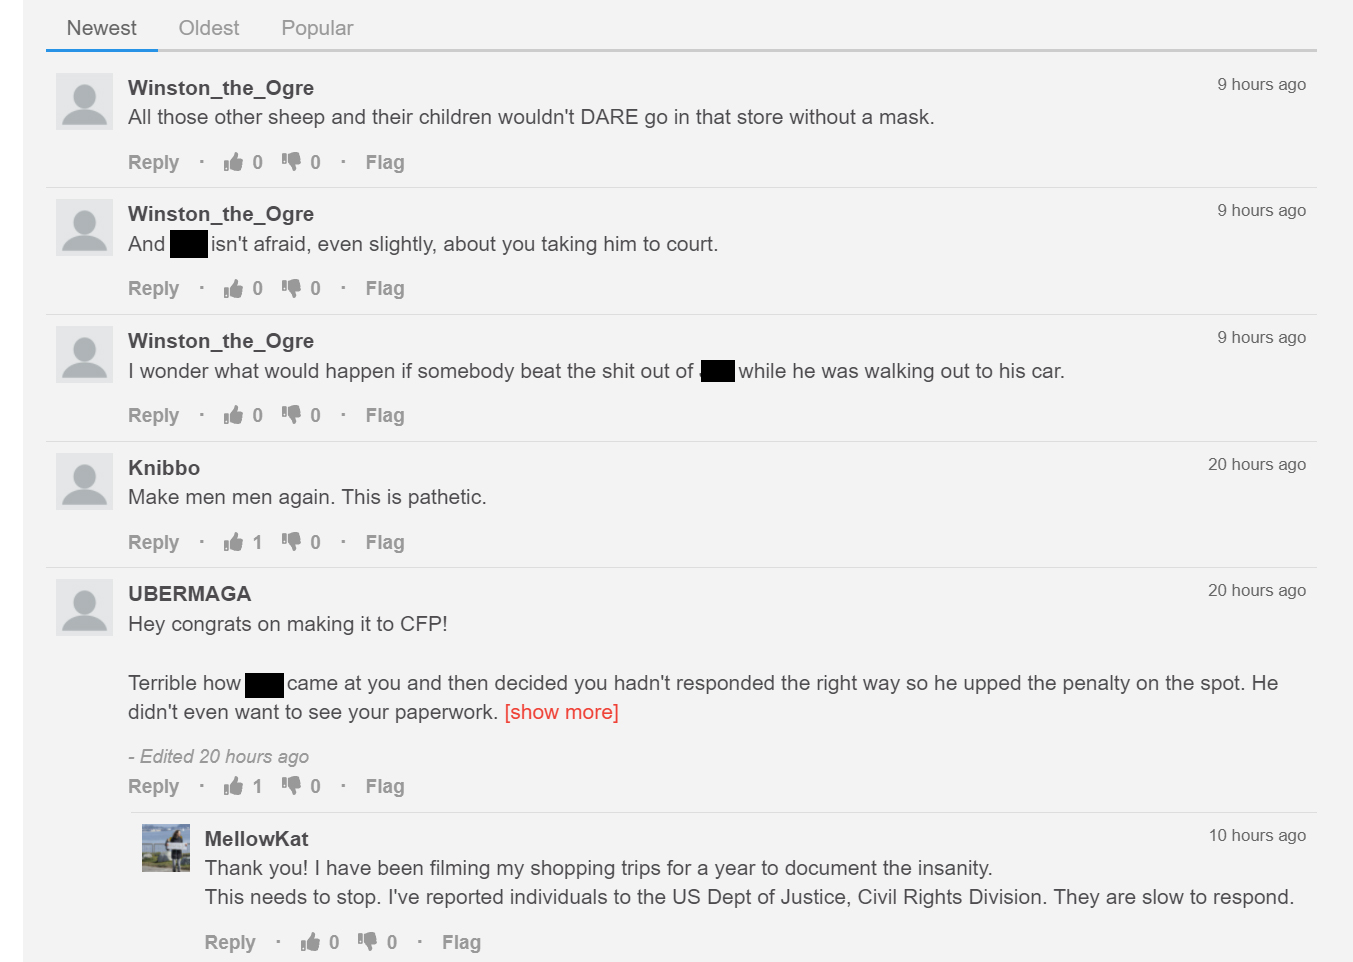Upvote the sheep and masks comment
This screenshot has width=1353, height=962.
click(x=234, y=162)
